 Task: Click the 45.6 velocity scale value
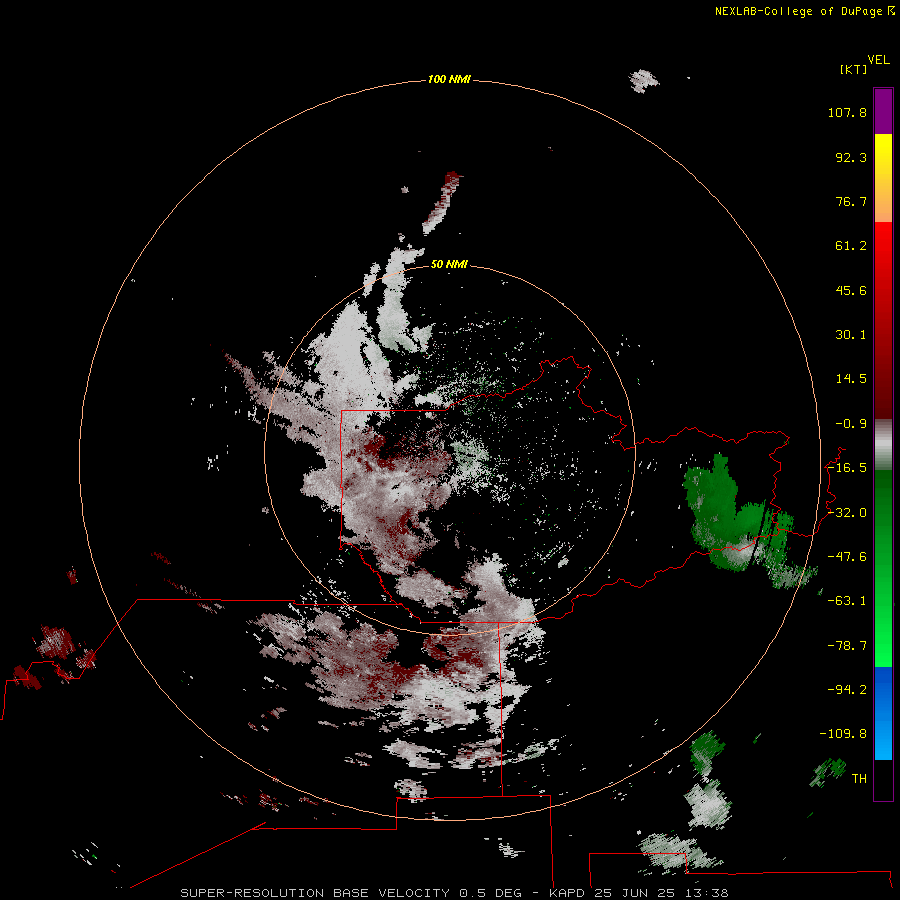851,290
